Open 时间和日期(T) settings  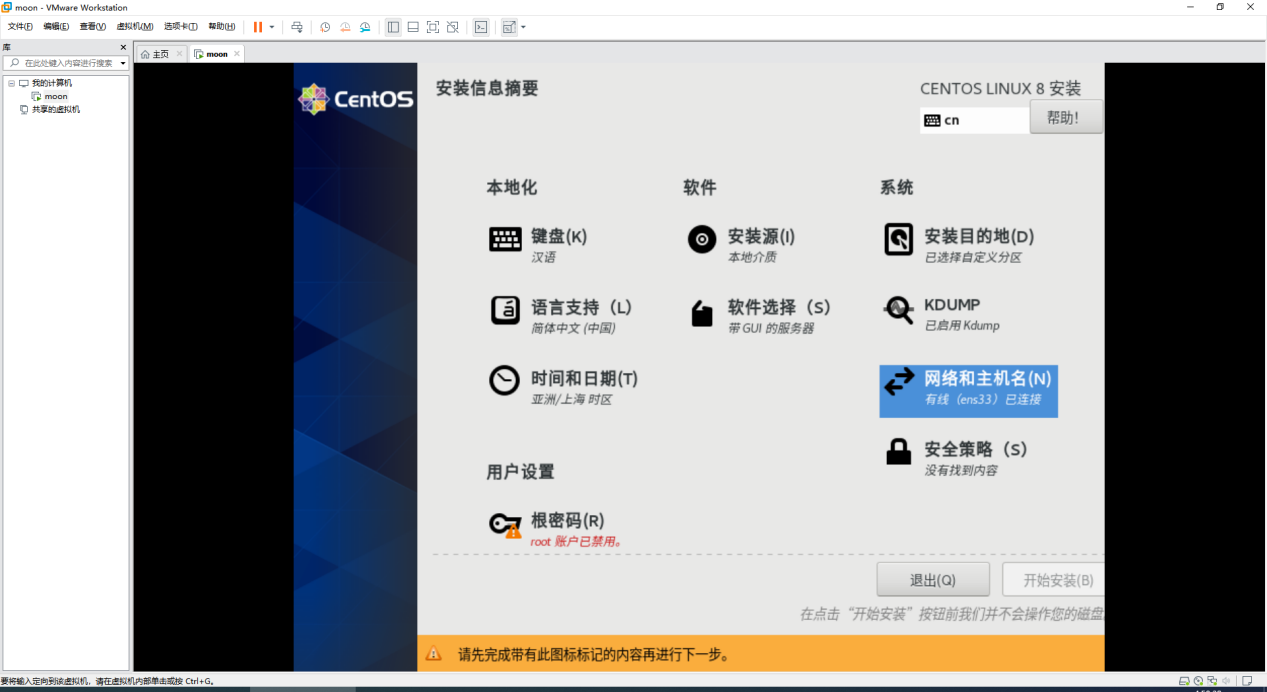click(x=563, y=386)
